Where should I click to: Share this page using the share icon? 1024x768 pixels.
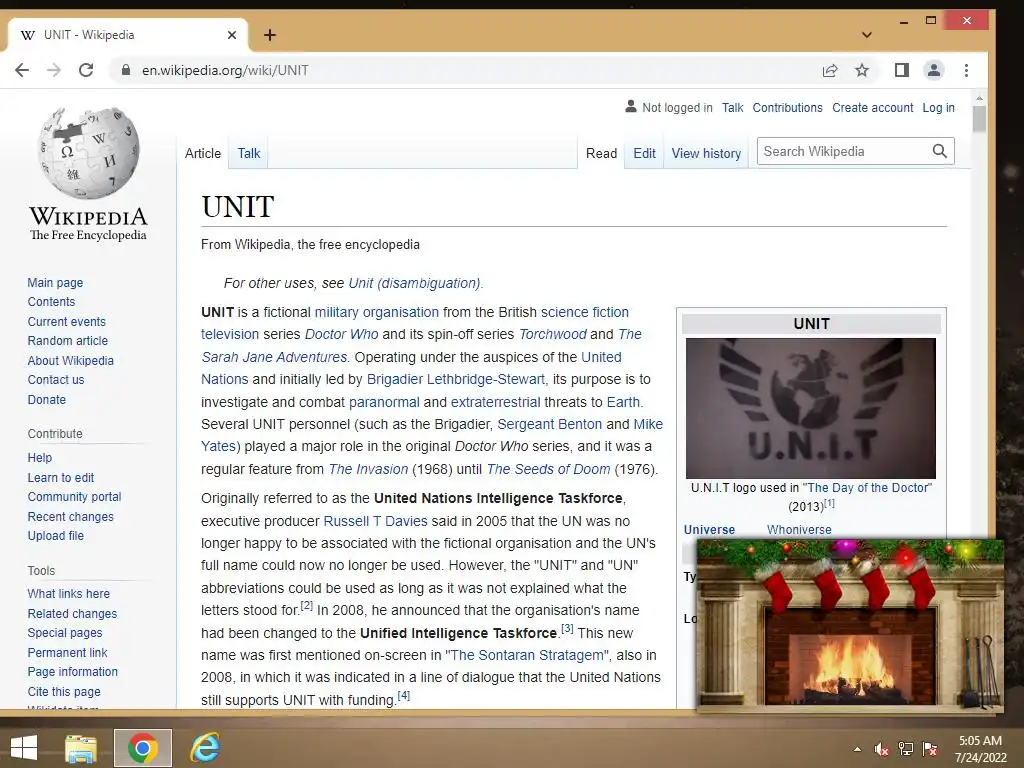click(830, 71)
